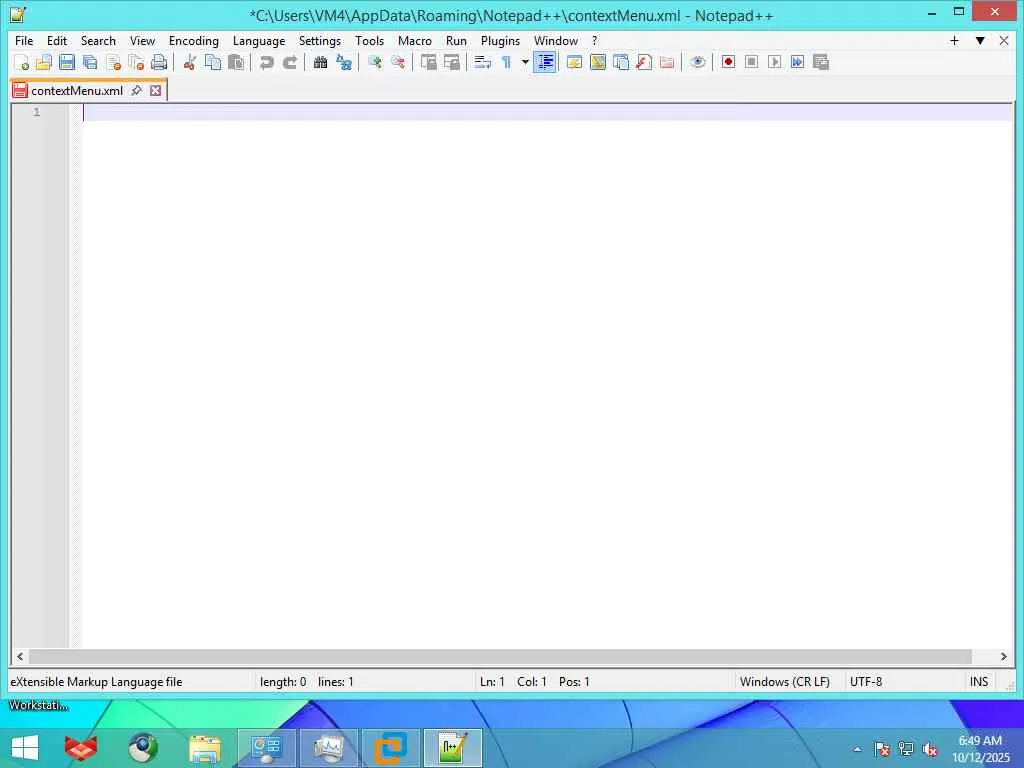Open the Search menu
Screen dimensions: 1024x768
tap(98, 40)
